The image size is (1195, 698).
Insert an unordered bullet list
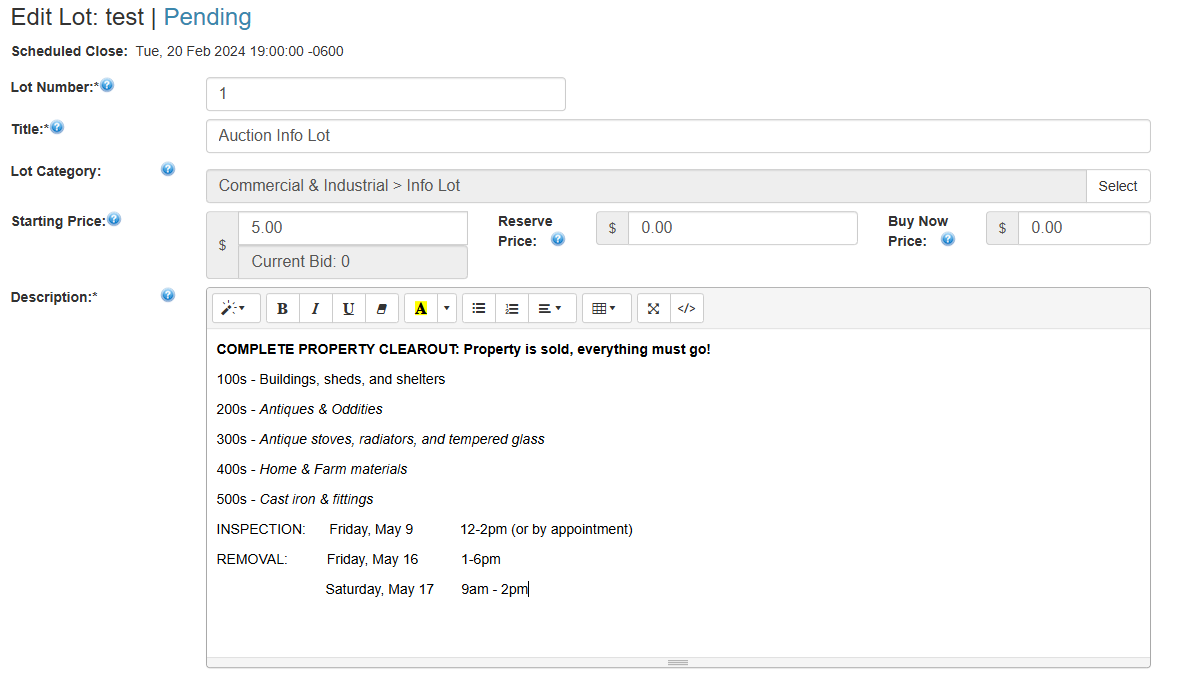pyautogui.click(x=478, y=308)
